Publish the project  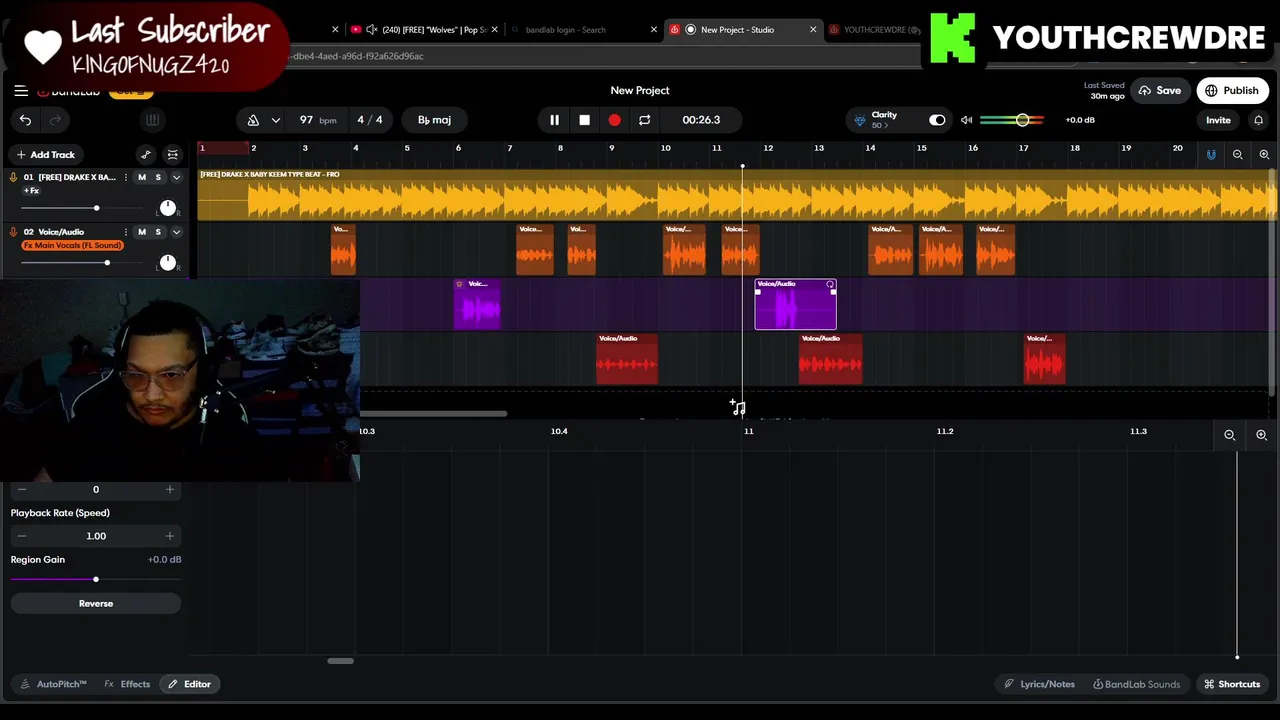[x=1231, y=91]
